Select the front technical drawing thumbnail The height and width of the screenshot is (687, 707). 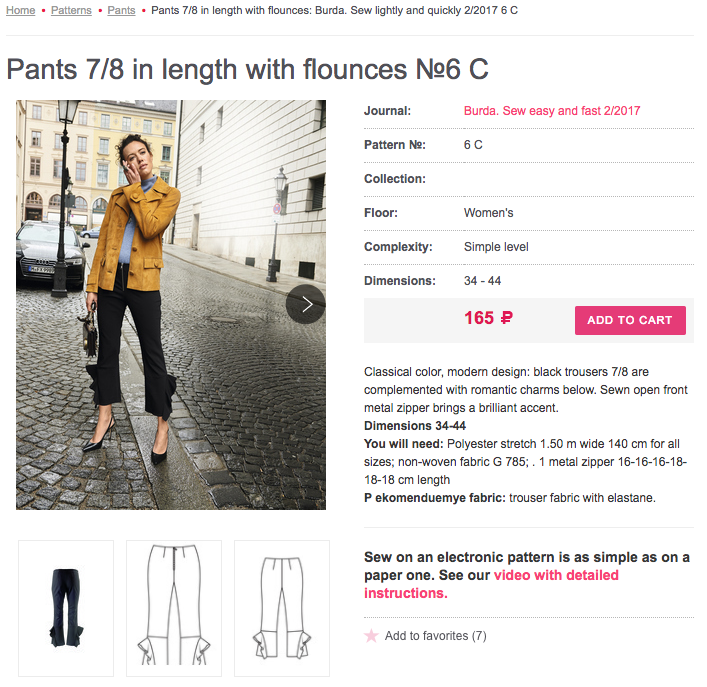click(174, 608)
